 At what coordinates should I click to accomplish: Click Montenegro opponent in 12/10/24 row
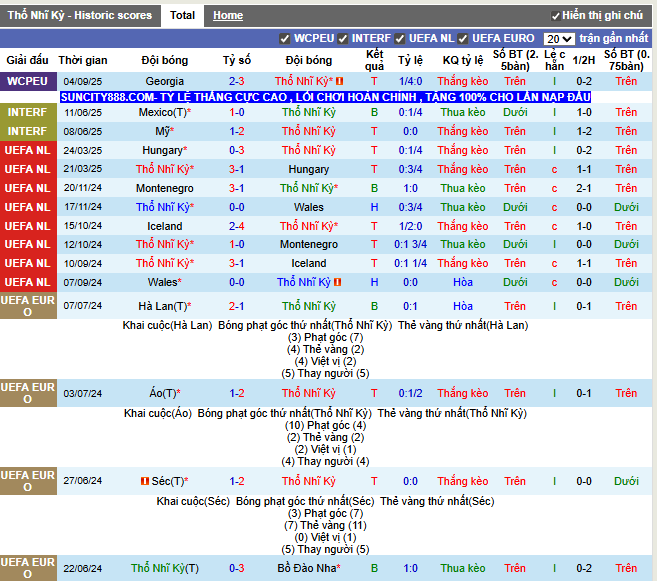309,244
